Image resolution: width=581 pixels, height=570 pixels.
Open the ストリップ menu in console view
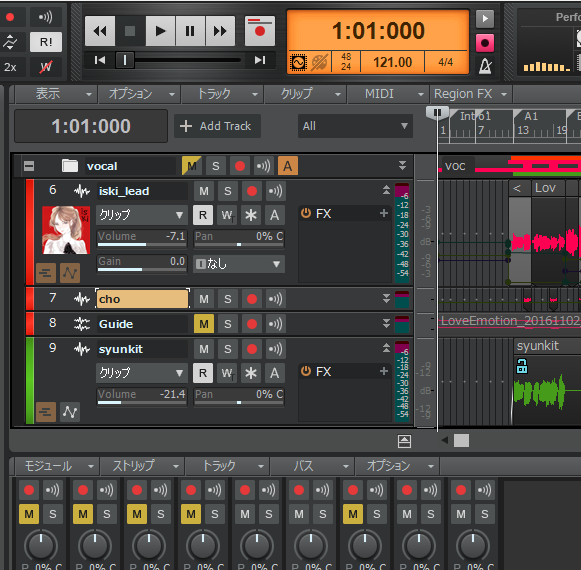click(143, 466)
